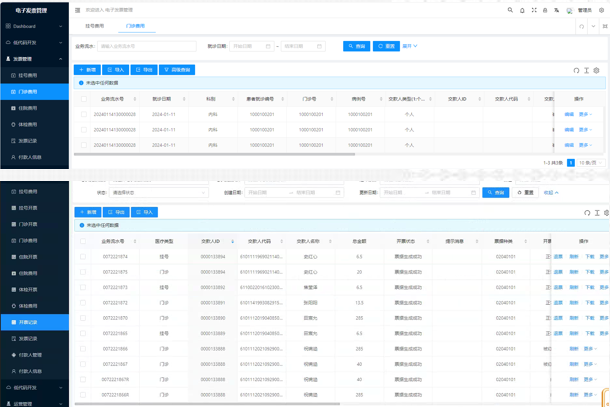This screenshot has height=407, width=610.
Task: Select all rows via upper table header checkbox
Action: [84, 99]
